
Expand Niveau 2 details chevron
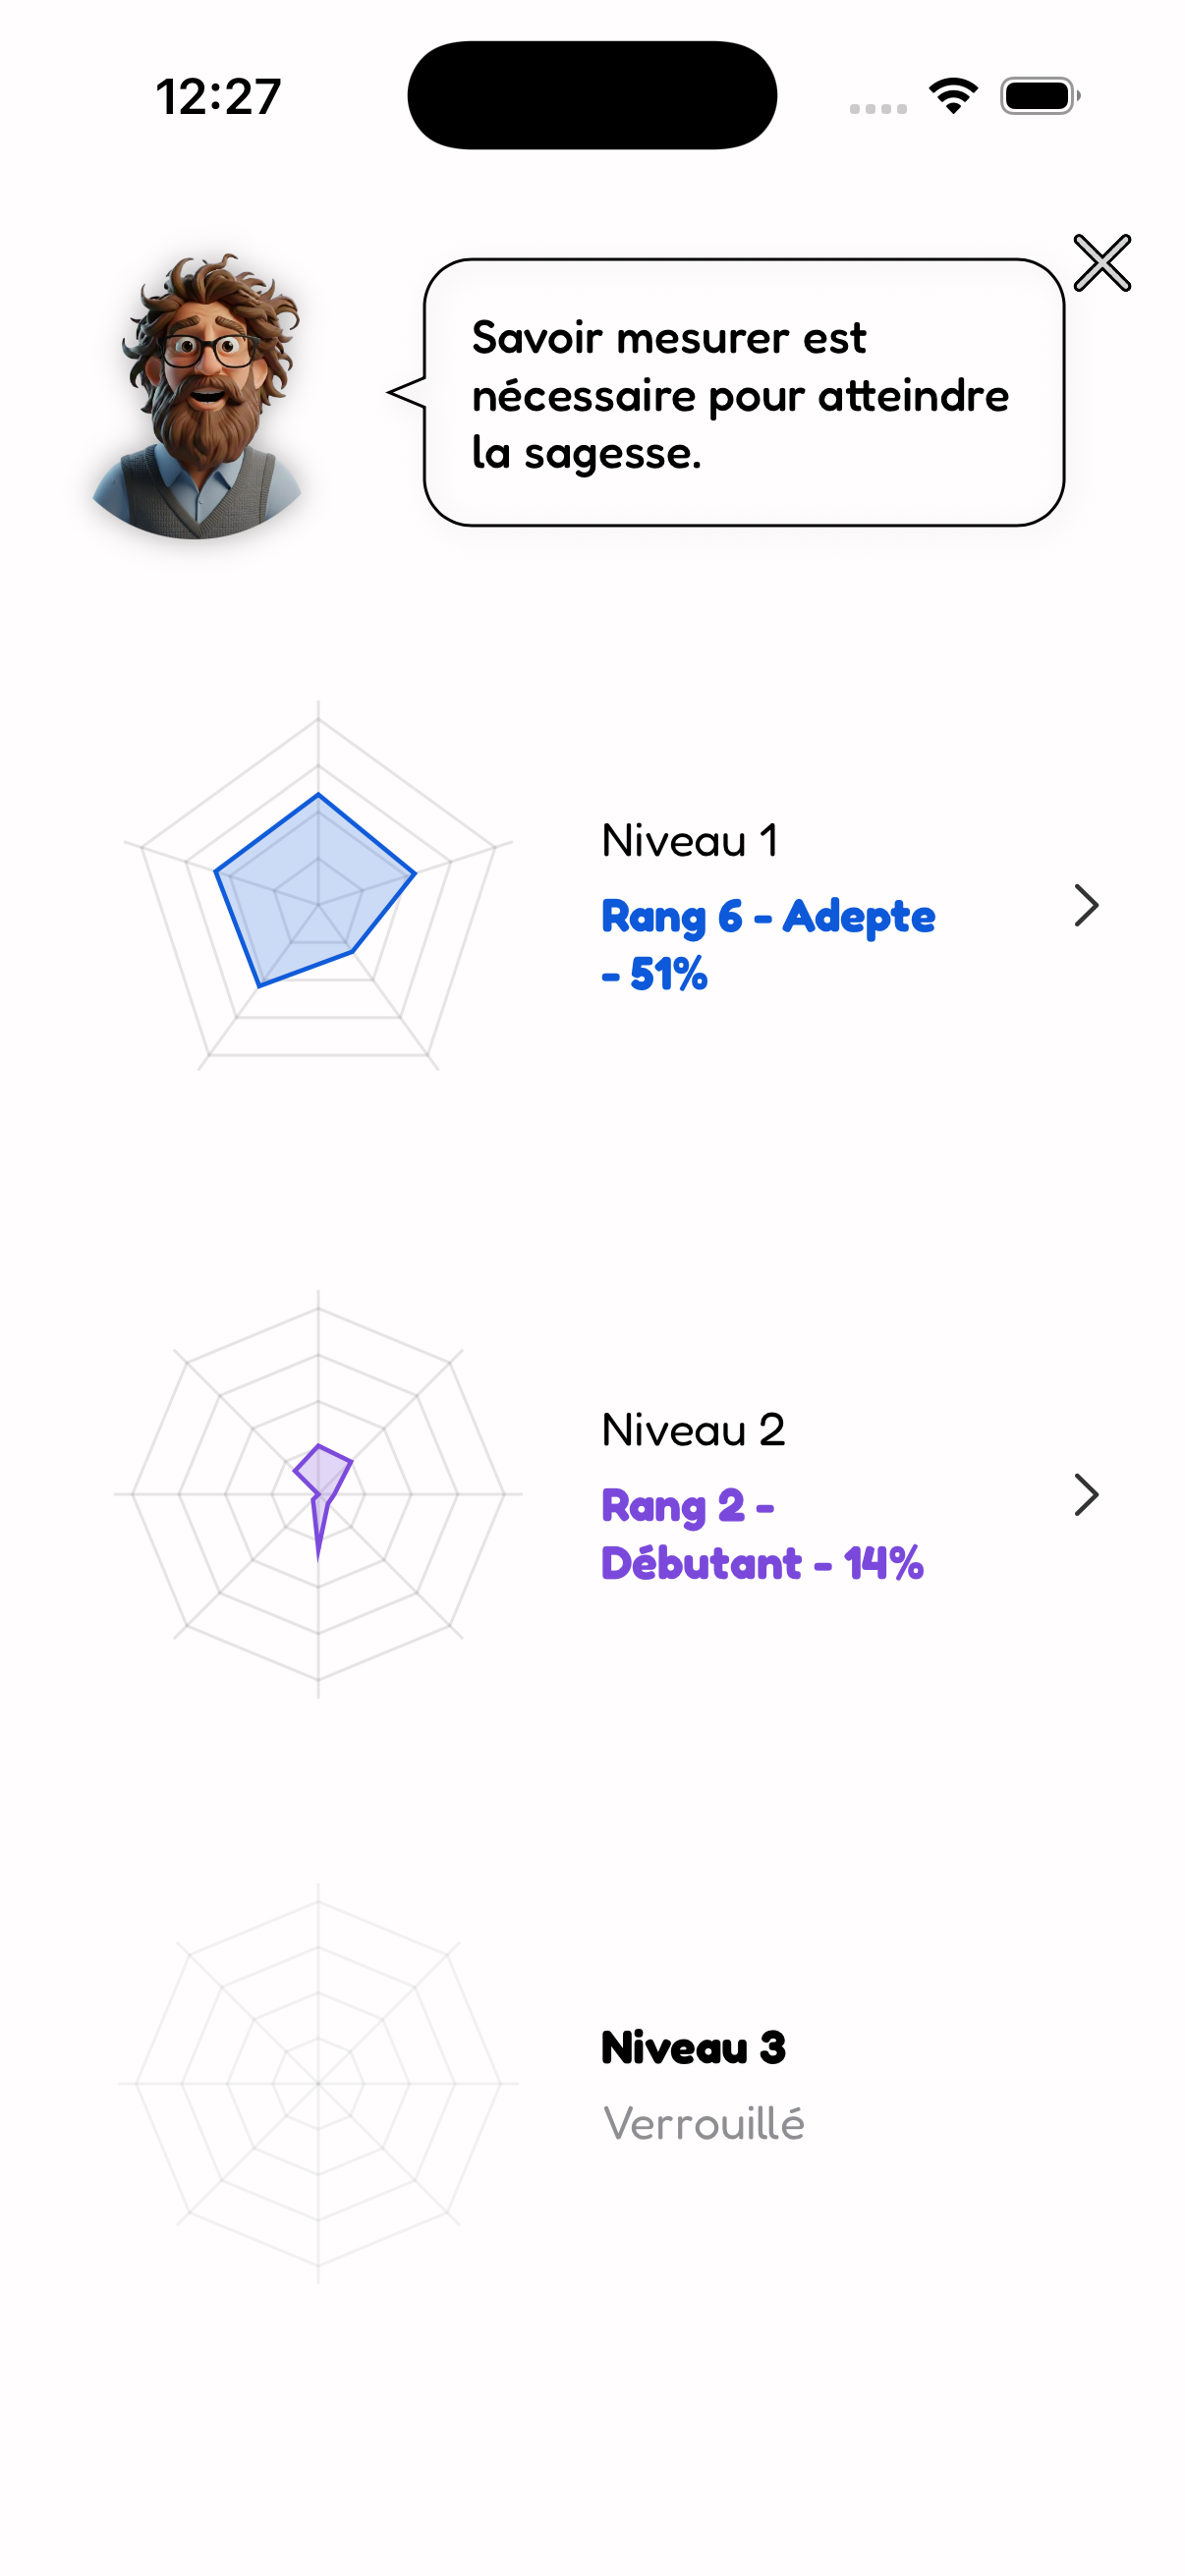tap(1086, 1495)
